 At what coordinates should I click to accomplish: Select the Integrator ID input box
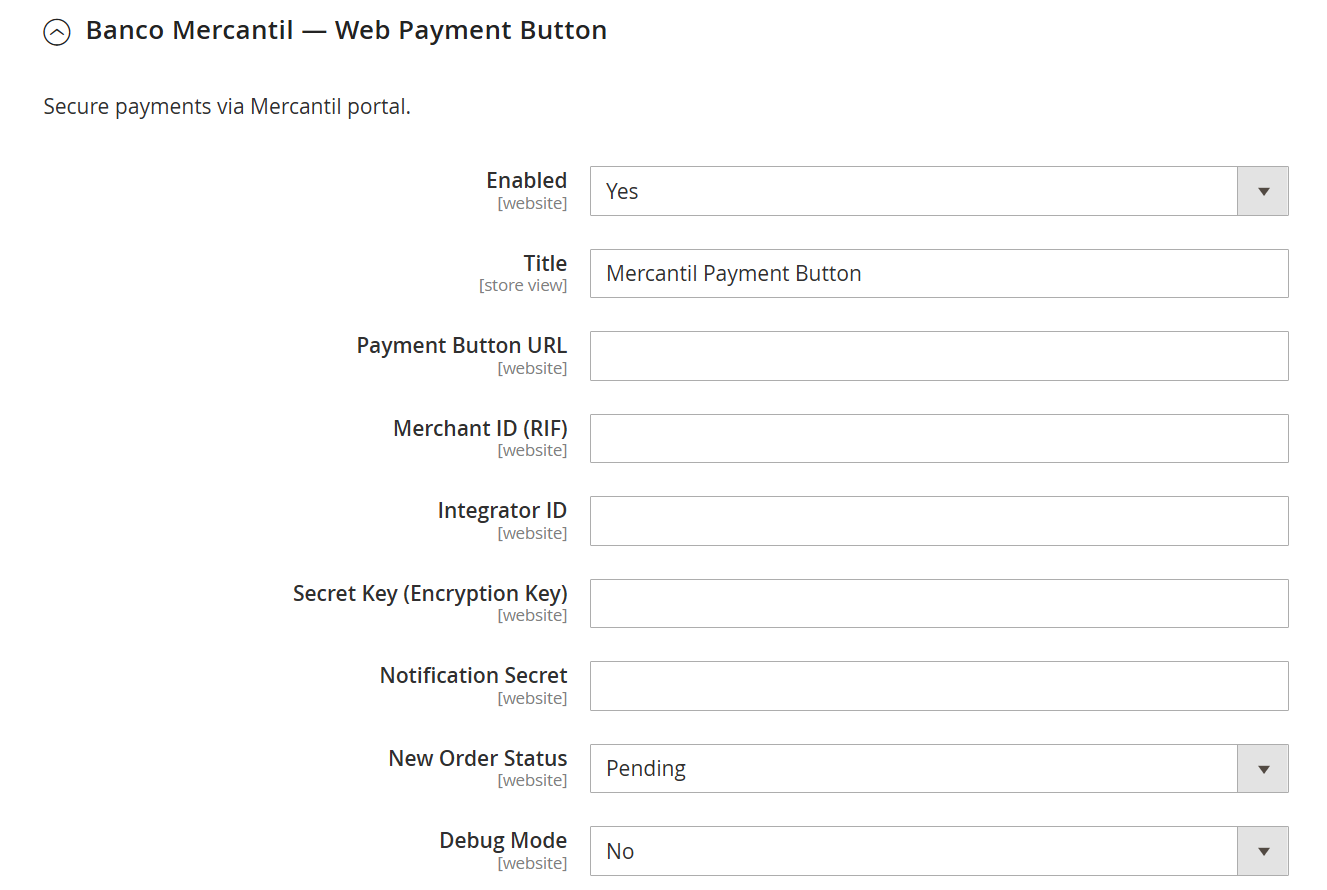tap(938, 521)
